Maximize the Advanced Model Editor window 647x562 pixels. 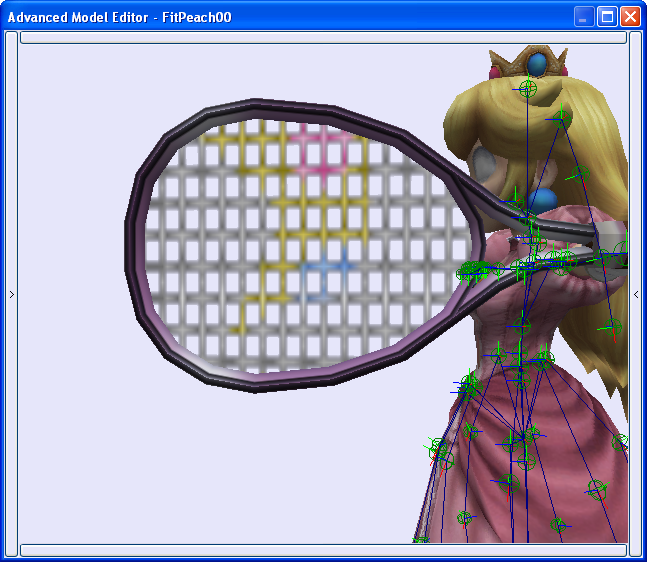click(x=607, y=17)
